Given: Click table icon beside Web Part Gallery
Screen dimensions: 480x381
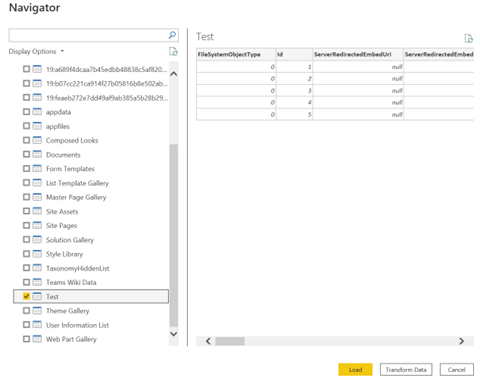Looking at the screenshot, I should pyautogui.click(x=37, y=339).
